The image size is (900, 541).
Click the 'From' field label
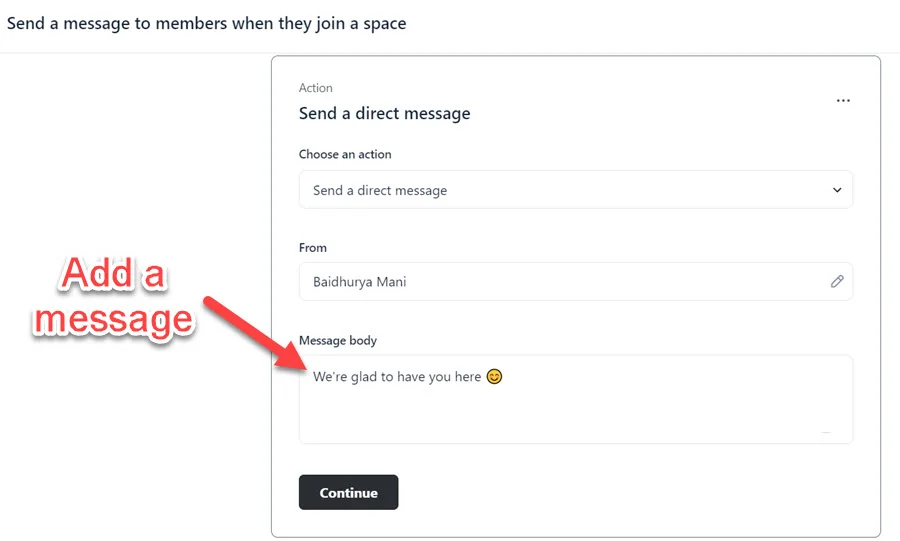point(313,247)
